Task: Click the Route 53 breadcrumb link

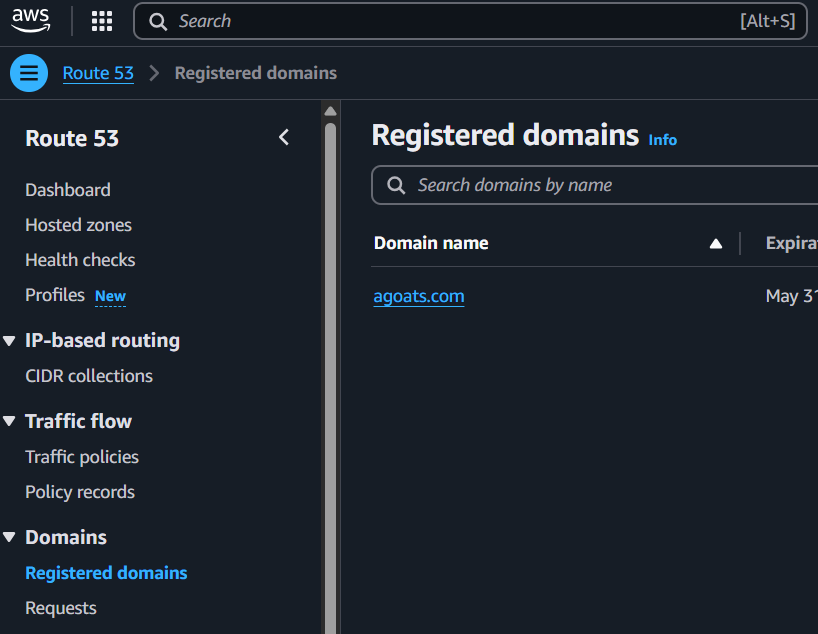Action: (x=98, y=73)
